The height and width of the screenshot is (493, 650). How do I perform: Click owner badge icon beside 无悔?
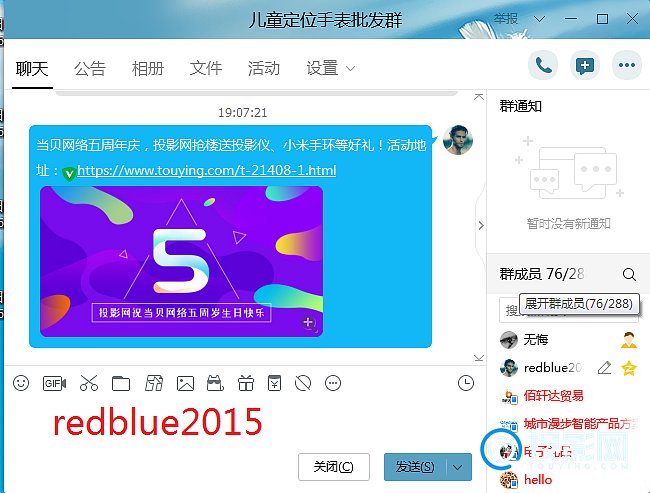pyautogui.click(x=629, y=340)
